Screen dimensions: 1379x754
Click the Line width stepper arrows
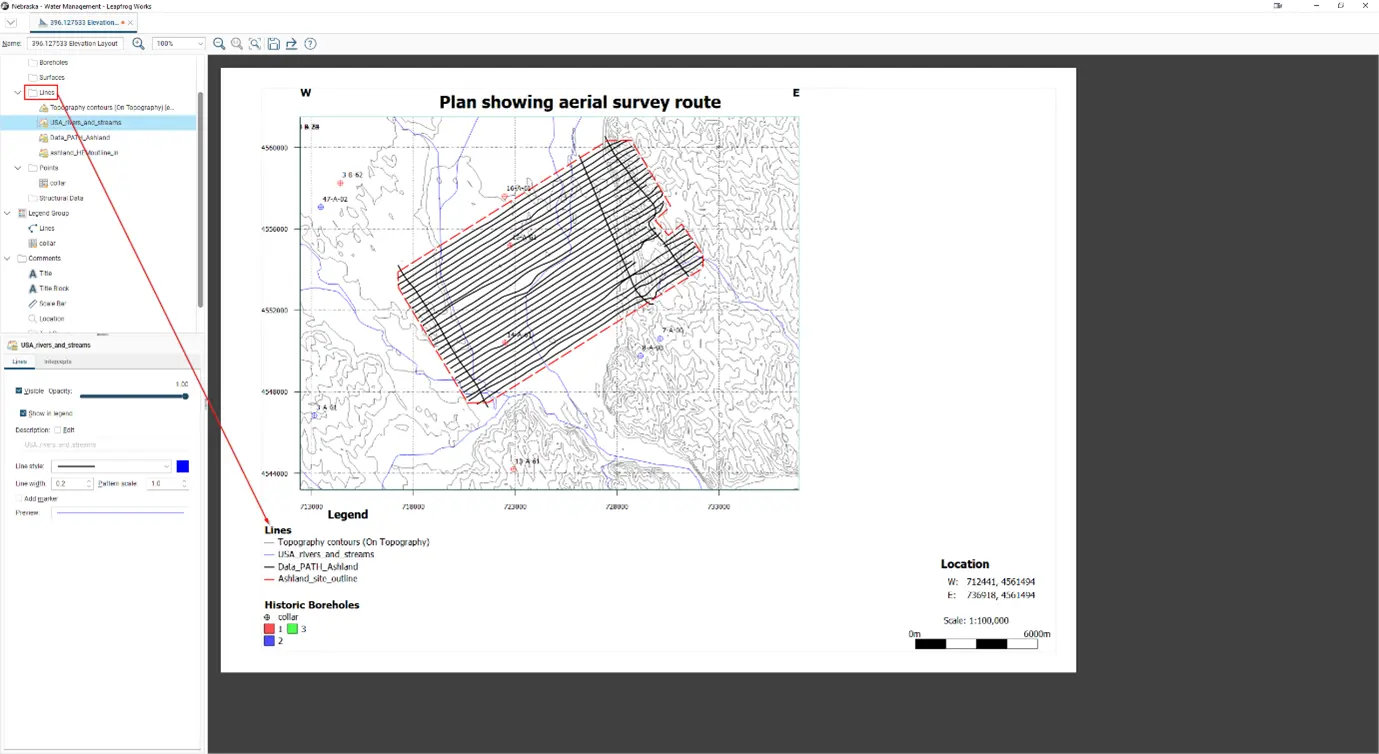pyautogui.click(x=89, y=483)
